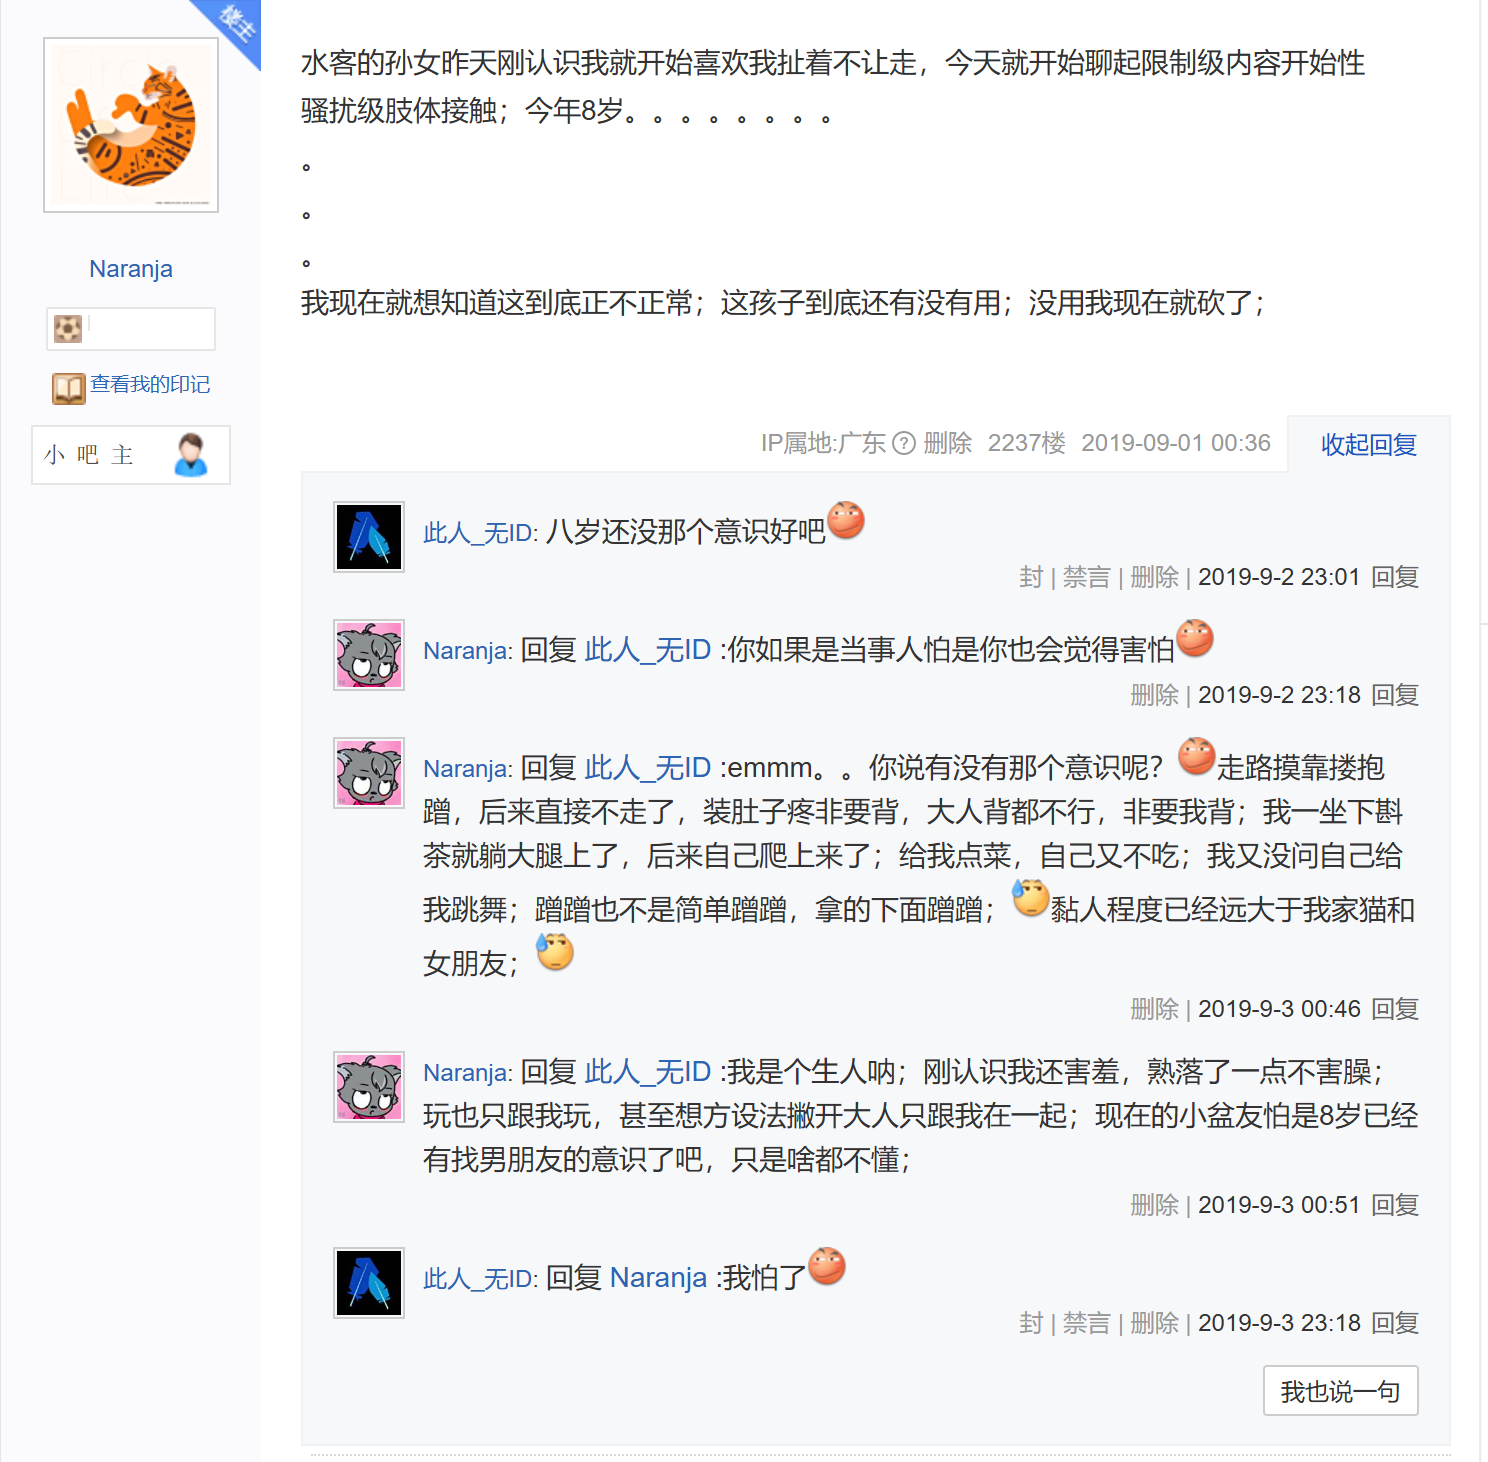
Task: Click 删除 on the 00:51 comment
Action: [x=1154, y=1205]
